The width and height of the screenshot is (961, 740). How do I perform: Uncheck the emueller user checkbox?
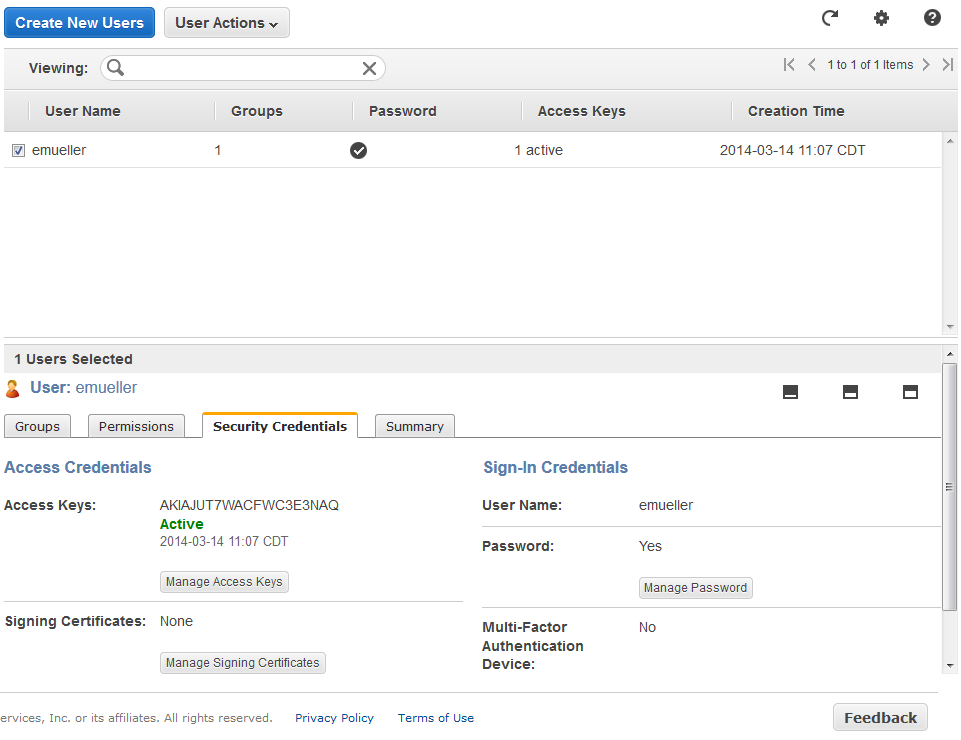click(18, 151)
